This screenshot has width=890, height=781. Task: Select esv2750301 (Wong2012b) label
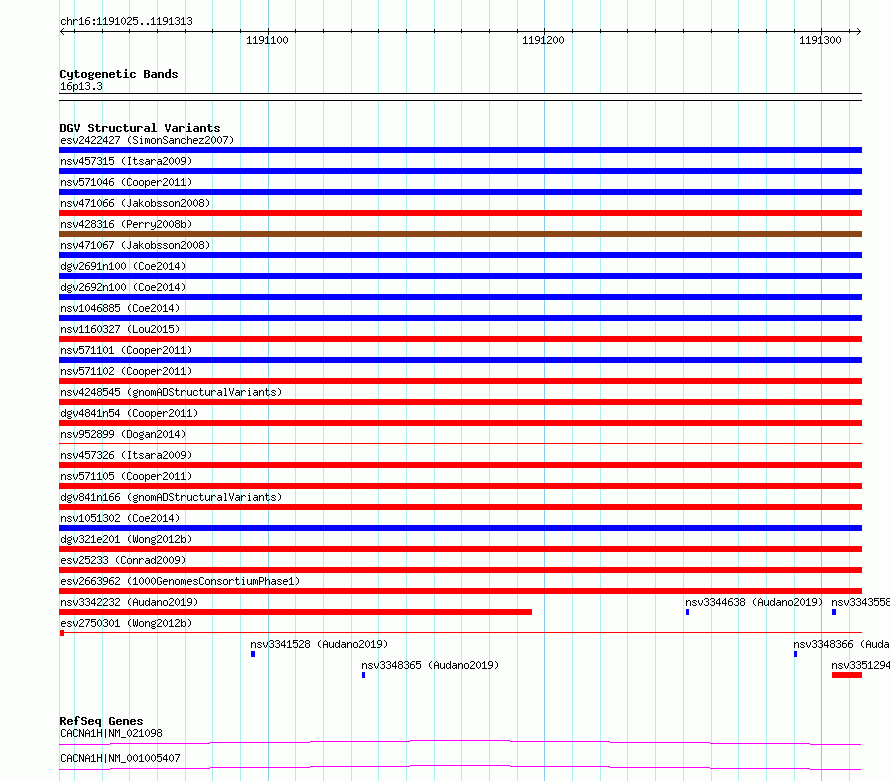(126, 623)
